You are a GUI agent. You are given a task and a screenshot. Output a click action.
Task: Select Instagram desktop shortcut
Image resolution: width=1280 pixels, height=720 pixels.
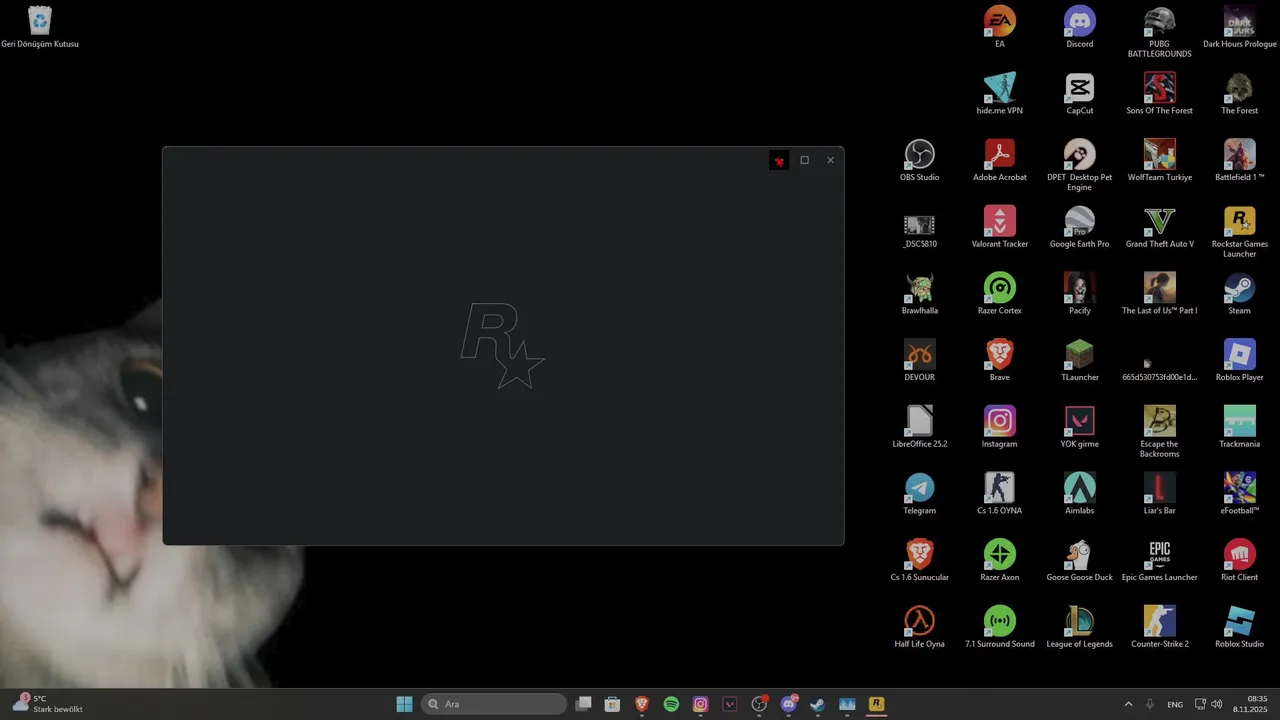(1000, 427)
